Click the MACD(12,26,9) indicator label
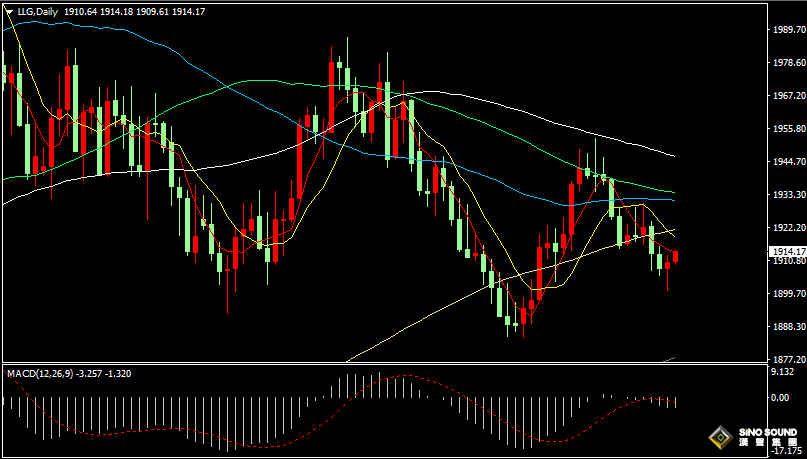Image resolution: width=807 pixels, height=459 pixels. click(x=40, y=373)
